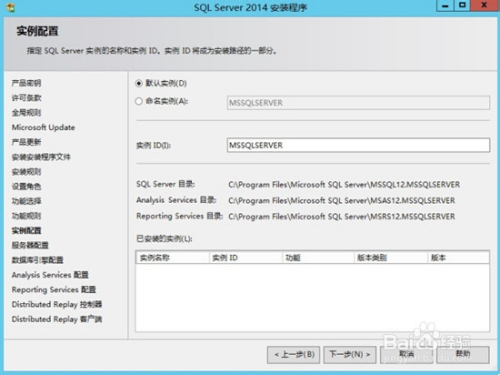This screenshot has height=375, width=500.
Task: Click the 实例 ID input field
Action: pos(358,145)
